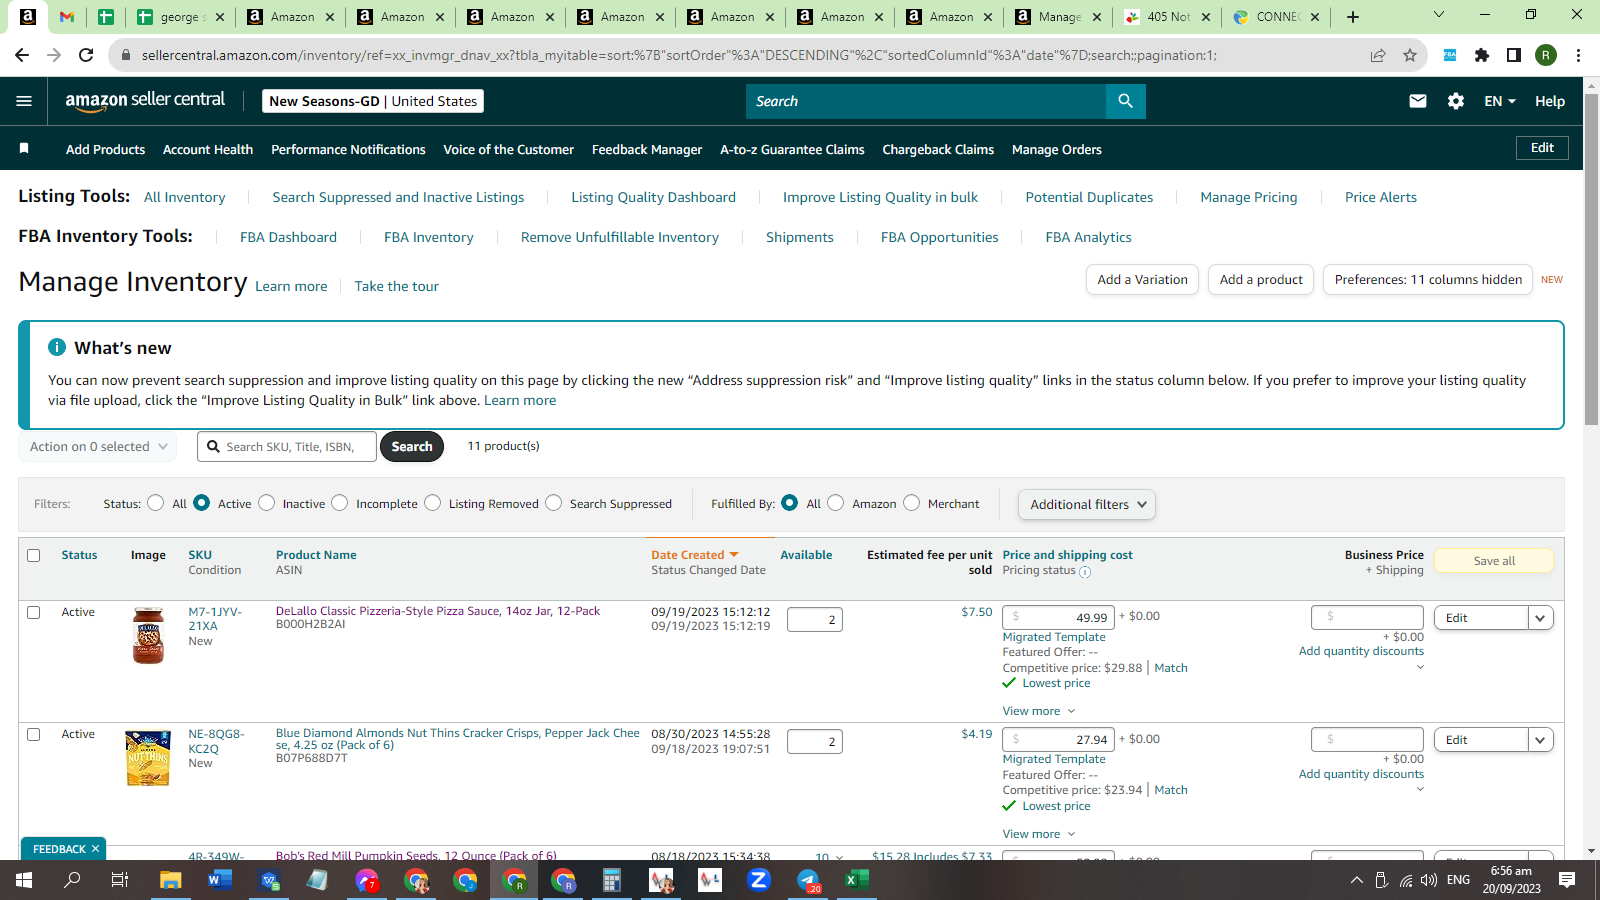The image size is (1600, 900).
Task: Open the EN language dropdown
Action: [x=1500, y=101]
